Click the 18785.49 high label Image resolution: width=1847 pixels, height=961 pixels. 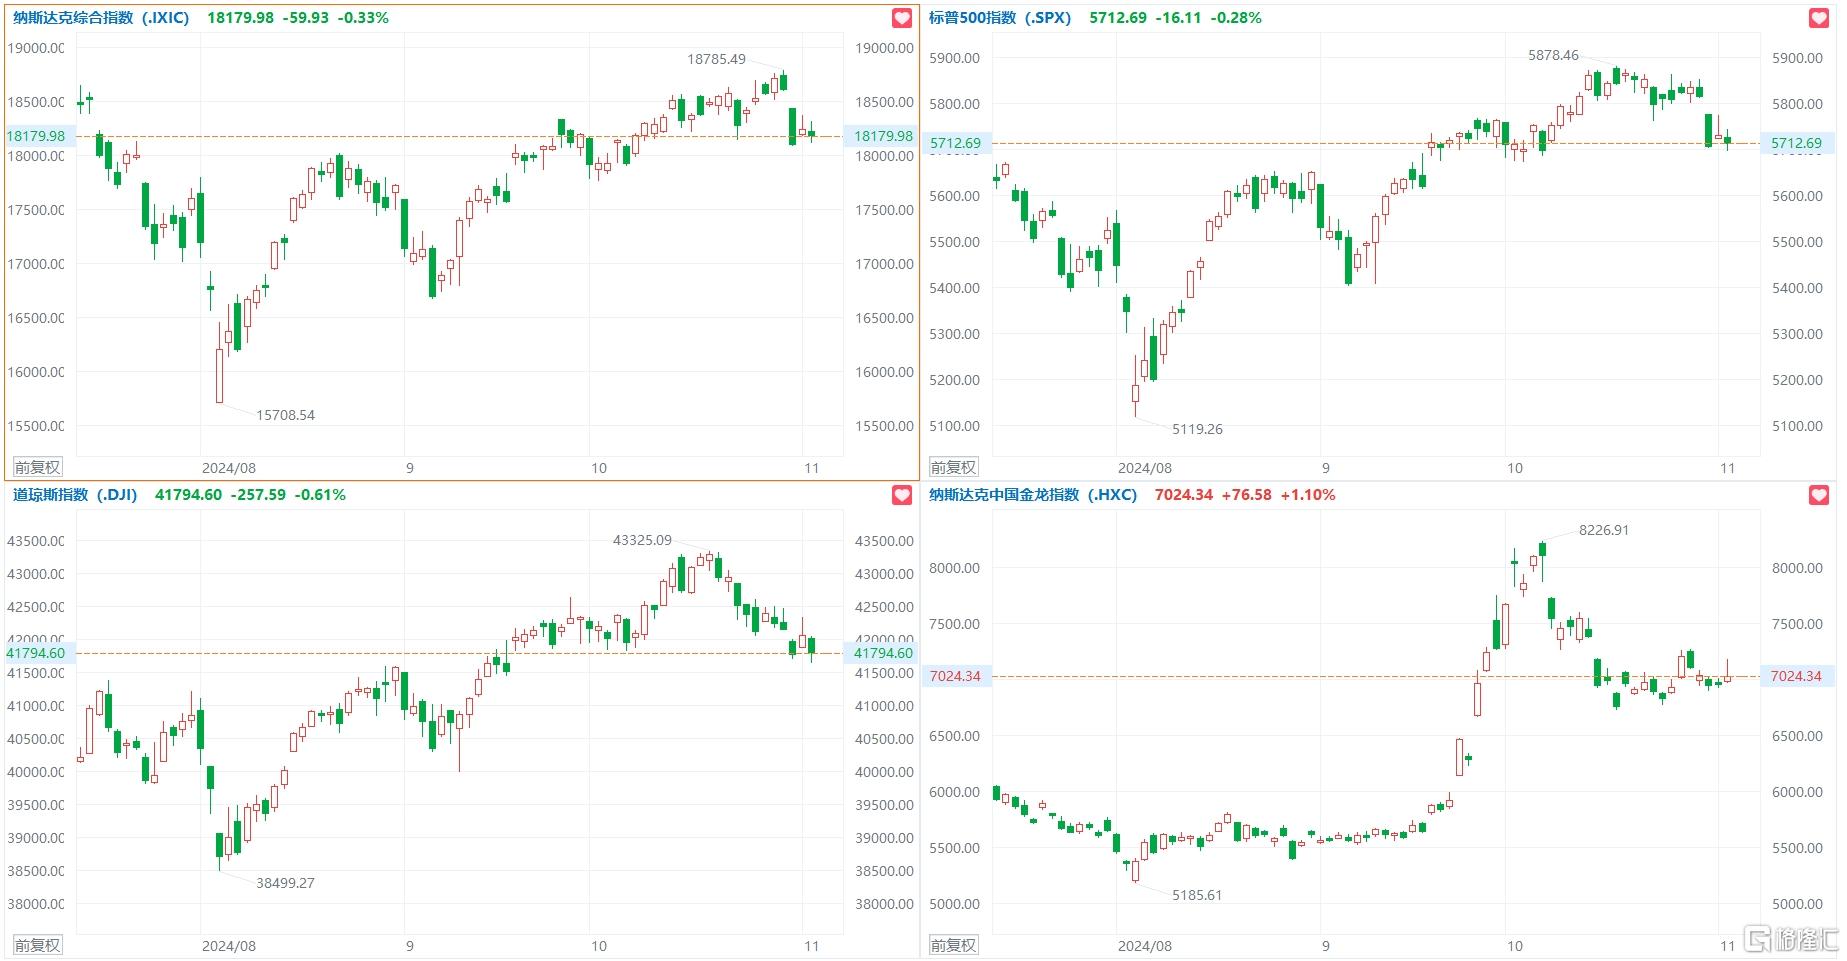point(716,59)
